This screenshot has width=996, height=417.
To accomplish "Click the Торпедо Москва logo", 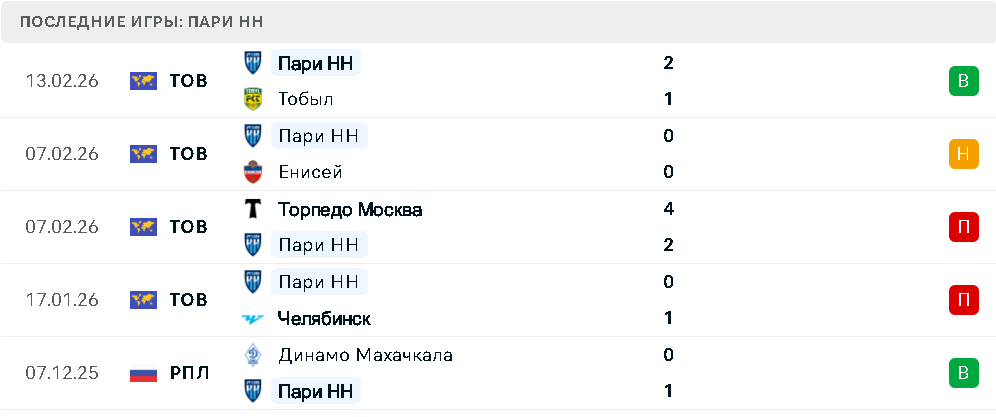I will click(253, 209).
